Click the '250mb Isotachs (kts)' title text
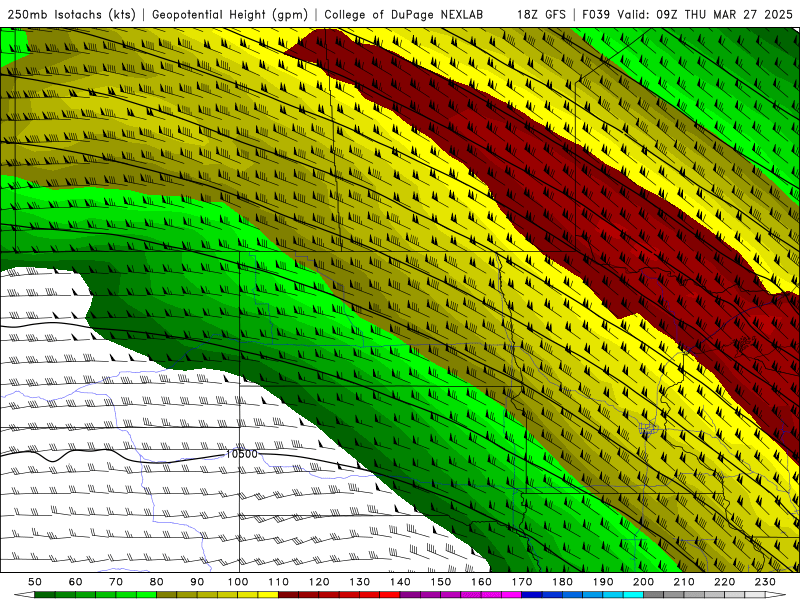 point(72,14)
